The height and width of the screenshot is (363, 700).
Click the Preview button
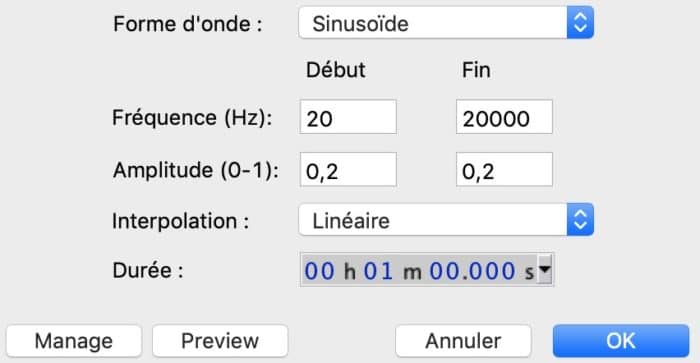[x=220, y=341]
